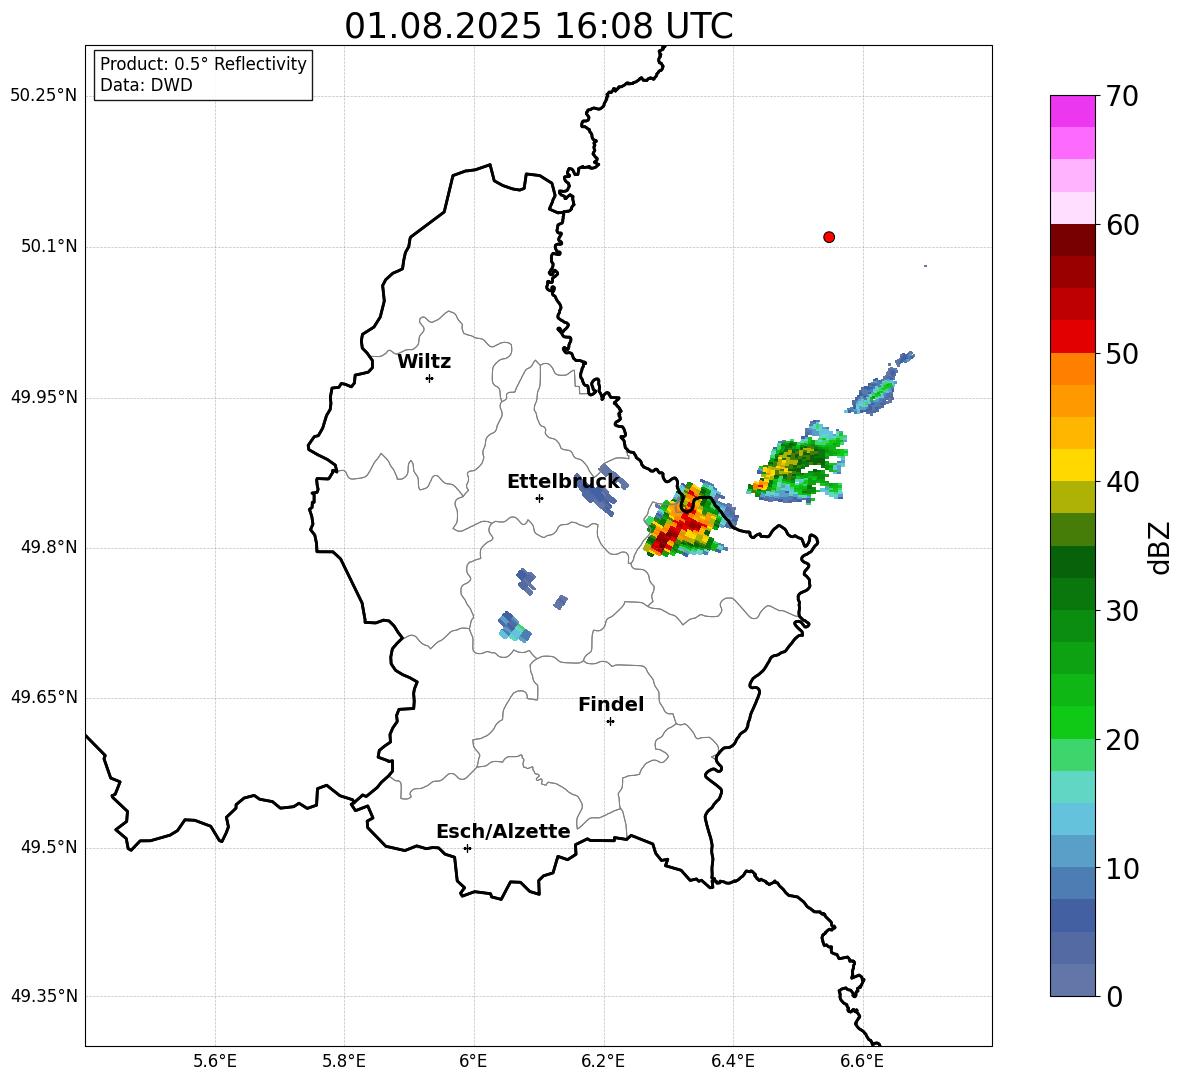Click the bright green colorbar segment at 20
The width and height of the screenshot is (1184, 1081).
[x=1073, y=722]
